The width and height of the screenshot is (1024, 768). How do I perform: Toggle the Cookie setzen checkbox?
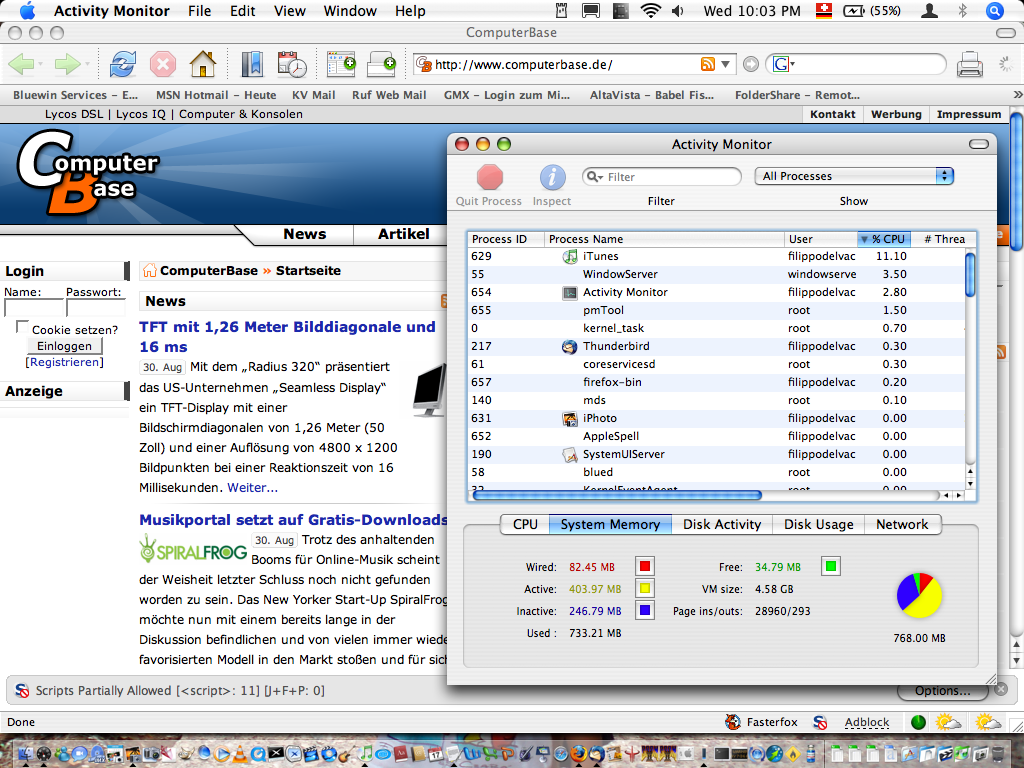tap(22, 326)
